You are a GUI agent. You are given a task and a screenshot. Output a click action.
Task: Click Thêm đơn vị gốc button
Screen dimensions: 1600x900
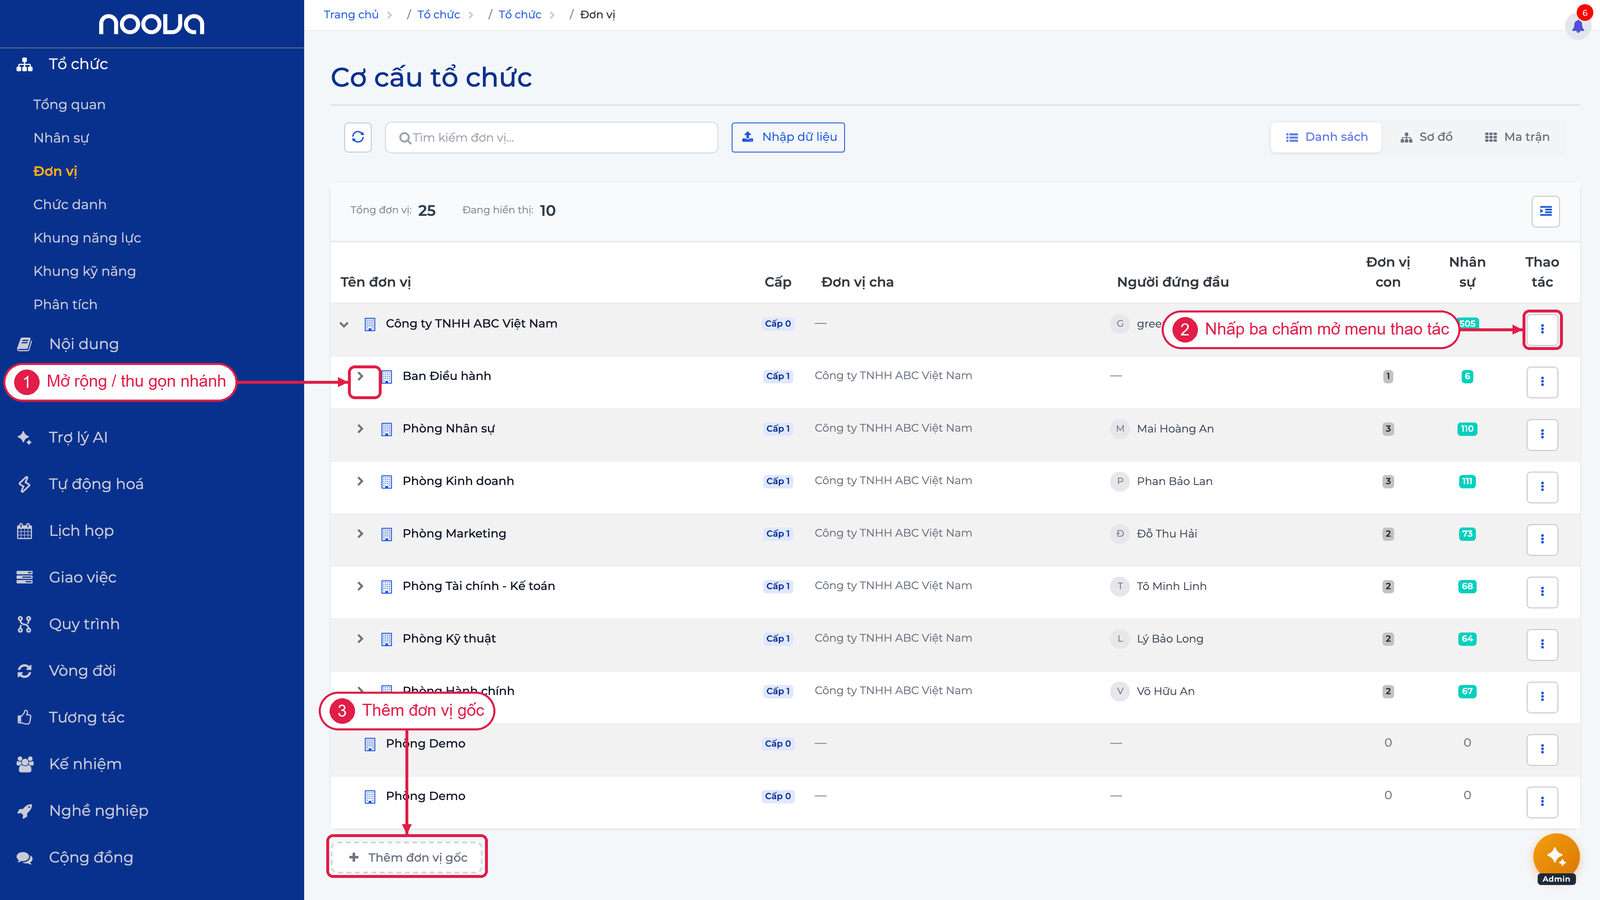[407, 857]
